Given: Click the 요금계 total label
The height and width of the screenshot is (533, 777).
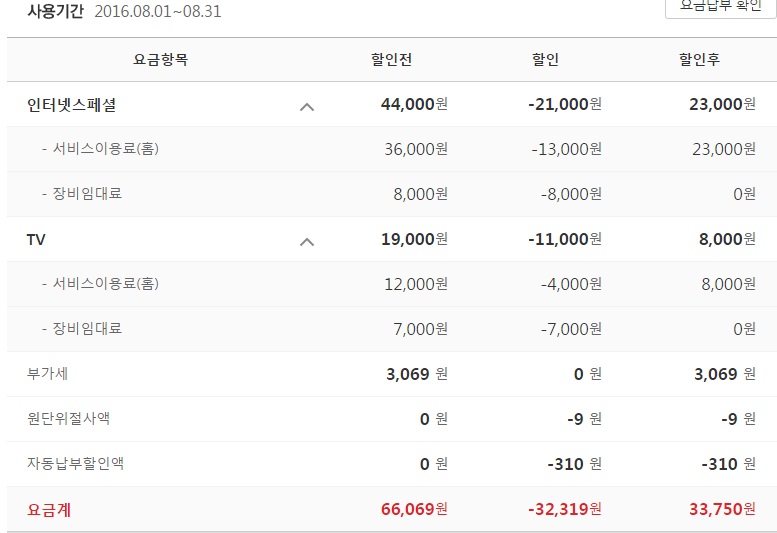Looking at the screenshot, I should [x=49, y=509].
